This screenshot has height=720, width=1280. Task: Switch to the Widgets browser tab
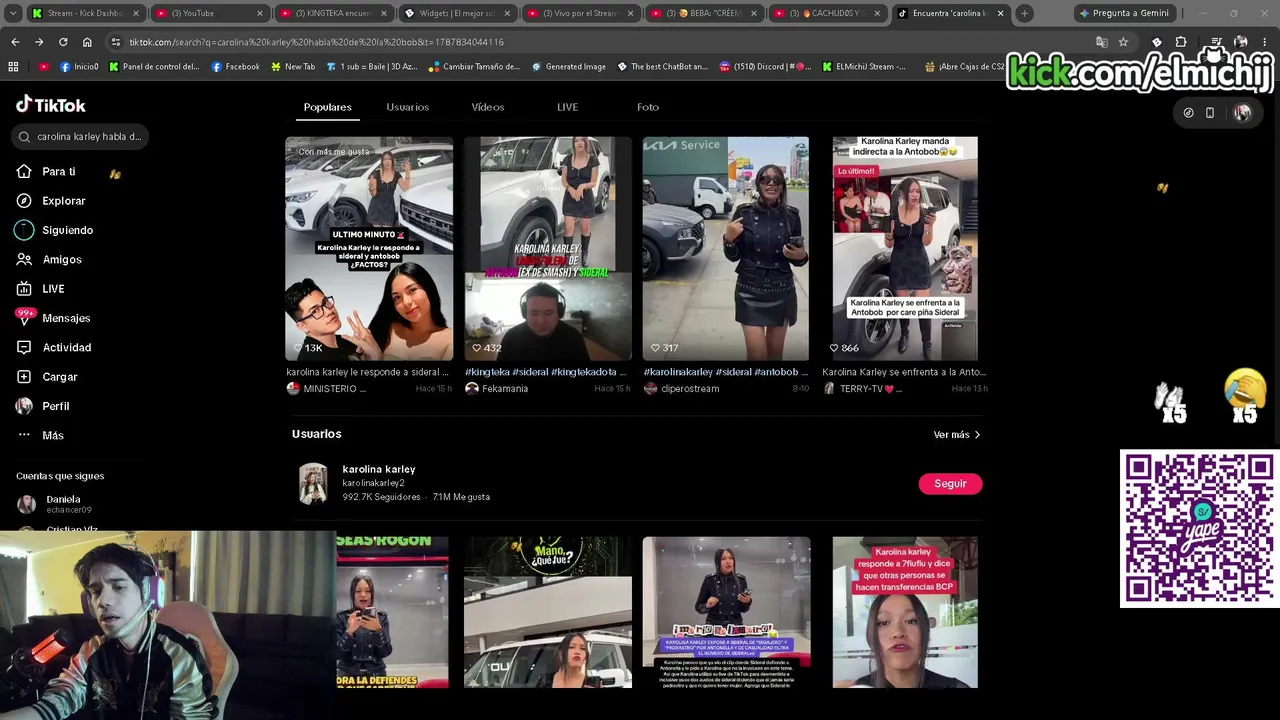point(459,13)
